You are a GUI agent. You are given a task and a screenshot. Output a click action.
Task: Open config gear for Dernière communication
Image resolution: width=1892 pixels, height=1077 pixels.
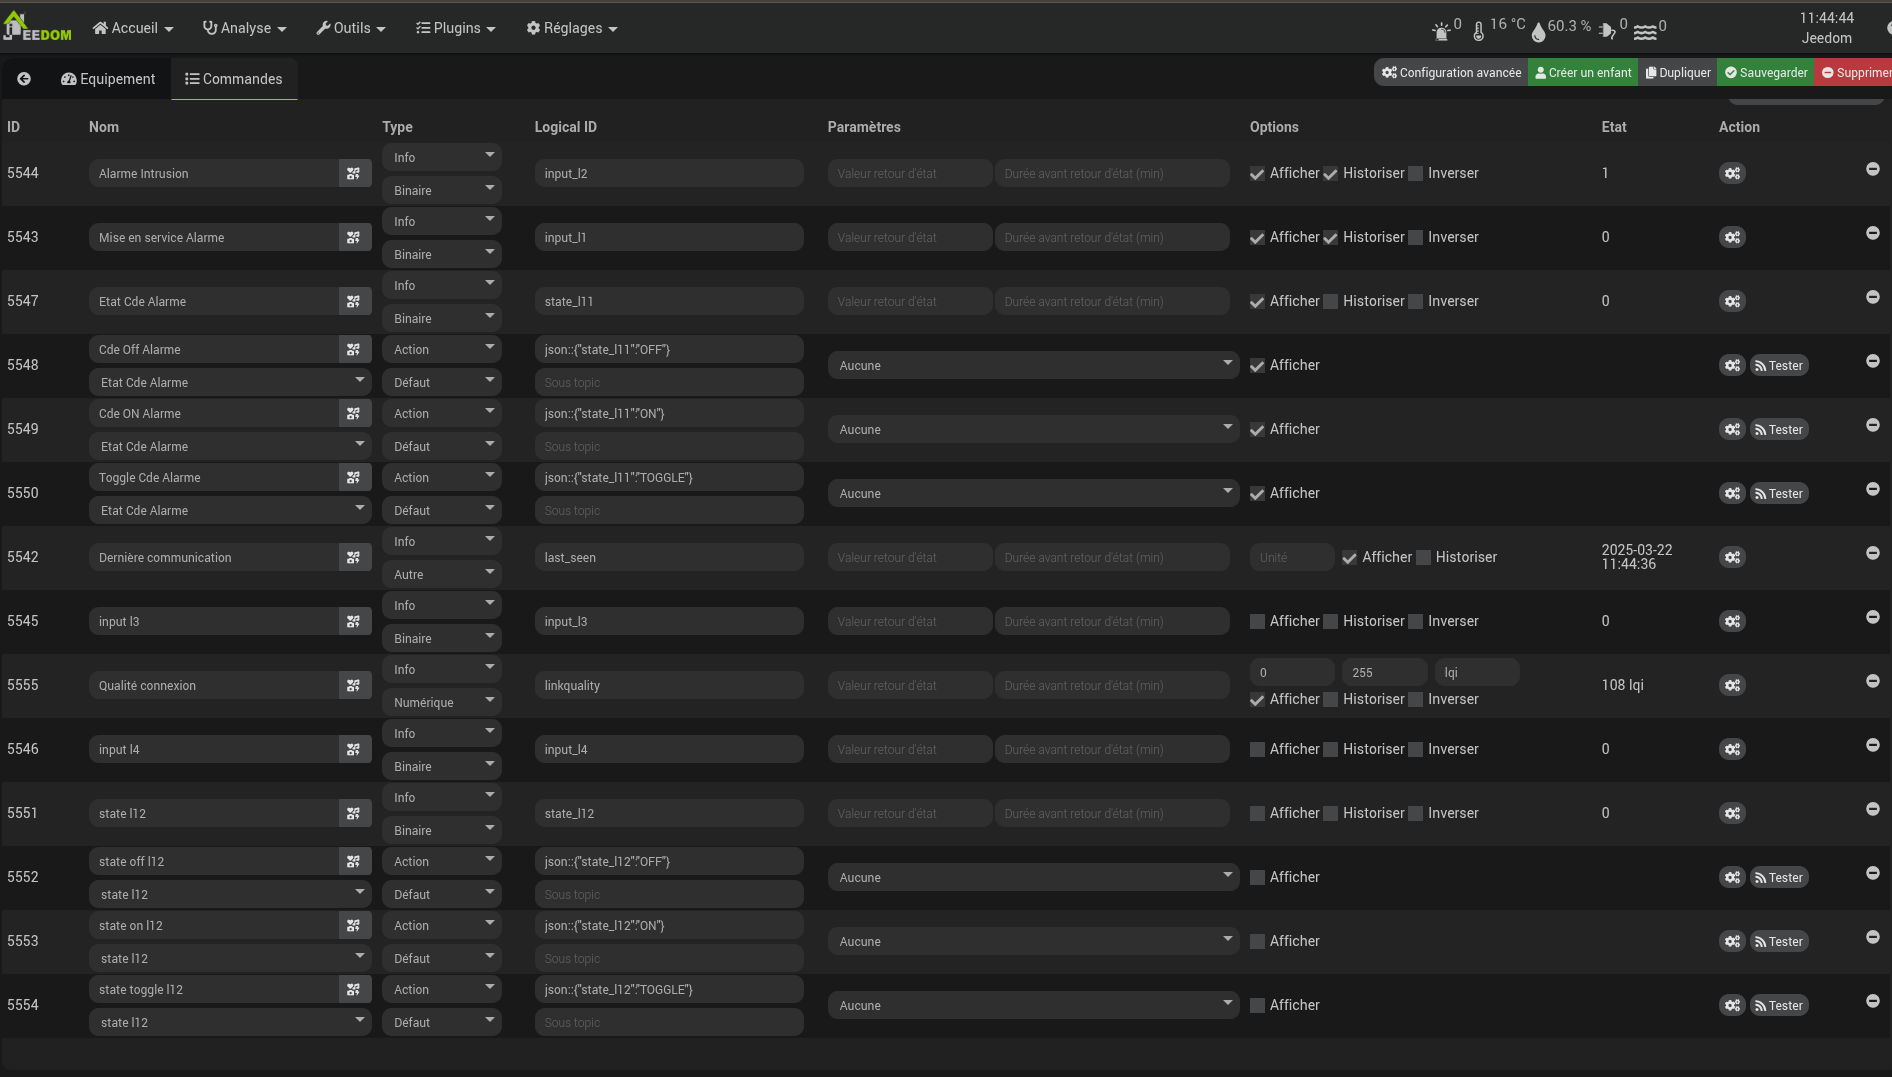[x=1732, y=557]
